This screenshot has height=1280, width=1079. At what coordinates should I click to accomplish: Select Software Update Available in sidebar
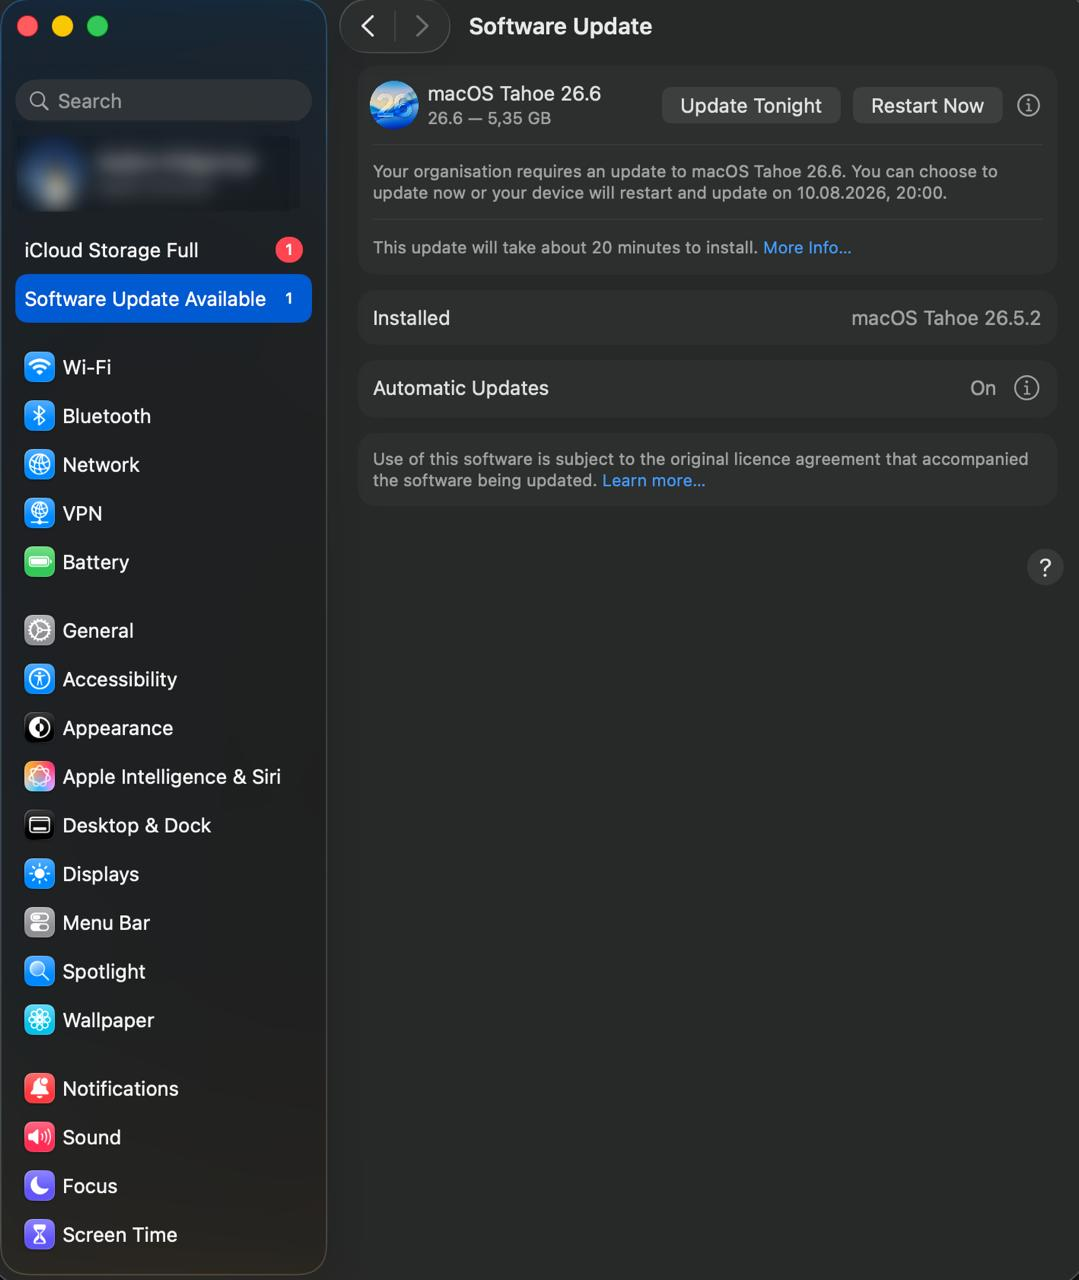(x=163, y=299)
